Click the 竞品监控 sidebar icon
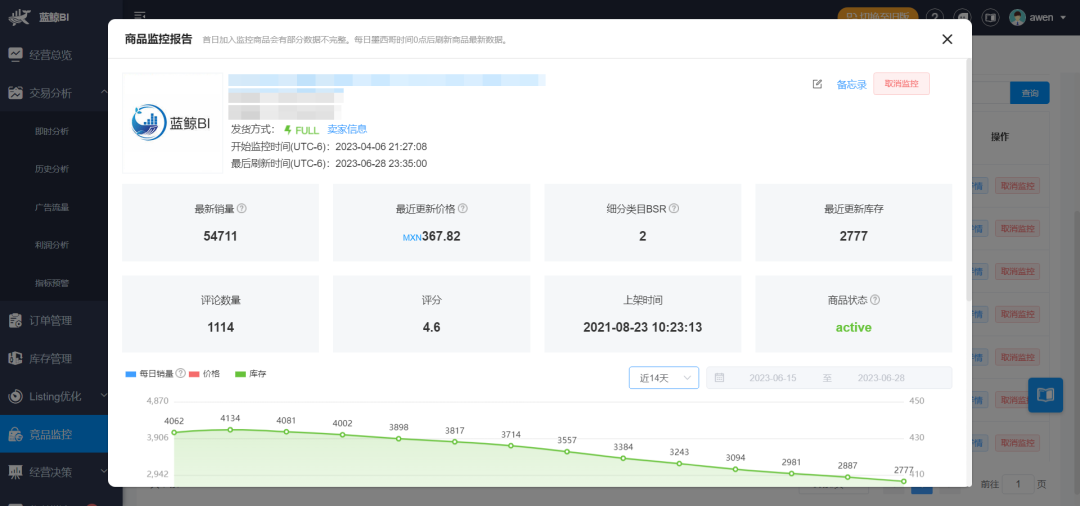The width and height of the screenshot is (1080, 506). pos(15,434)
